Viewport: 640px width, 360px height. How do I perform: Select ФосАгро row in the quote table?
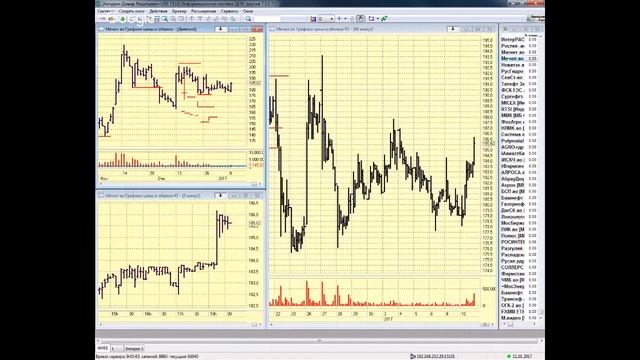pyautogui.click(x=519, y=122)
